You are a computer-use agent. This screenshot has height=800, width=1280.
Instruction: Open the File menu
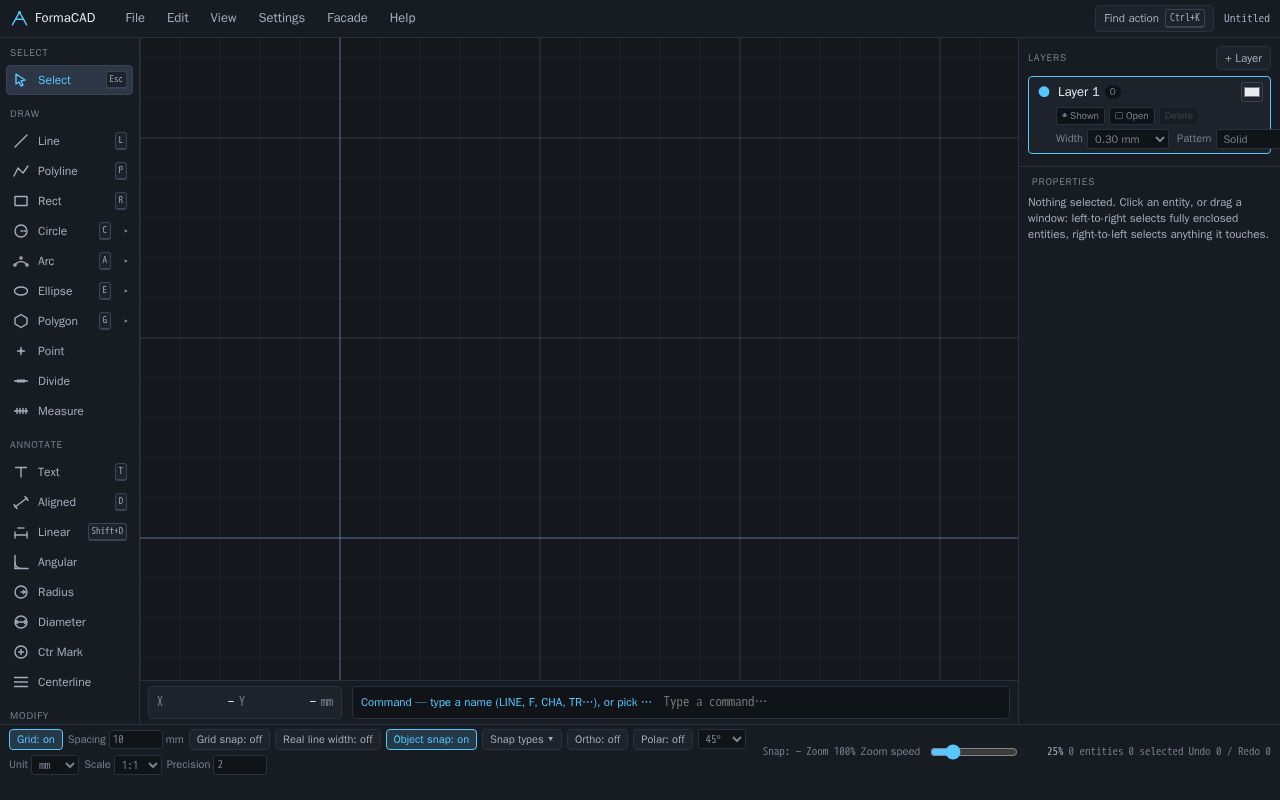135,18
